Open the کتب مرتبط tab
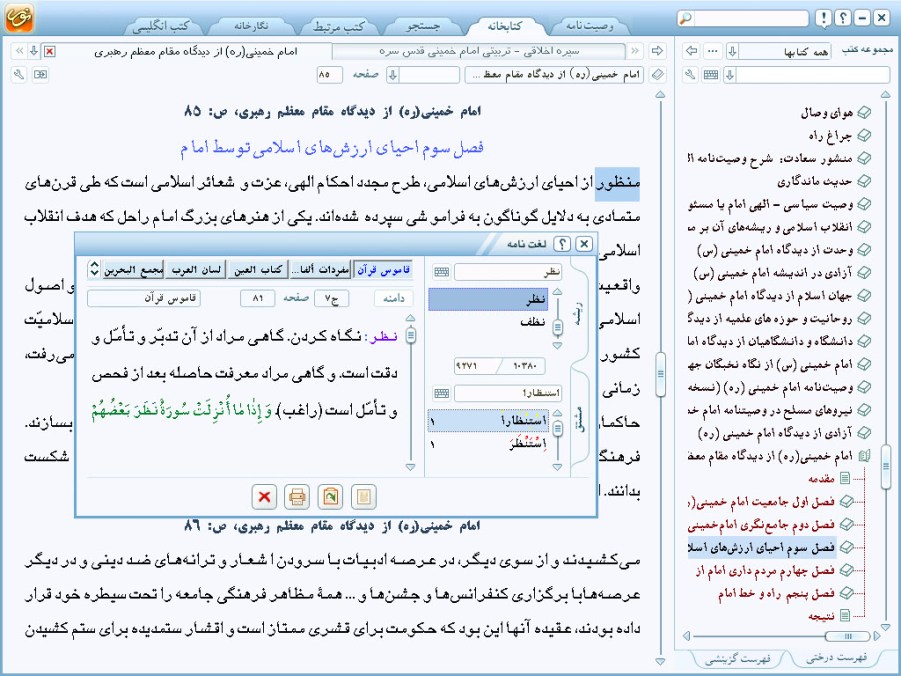 338,26
